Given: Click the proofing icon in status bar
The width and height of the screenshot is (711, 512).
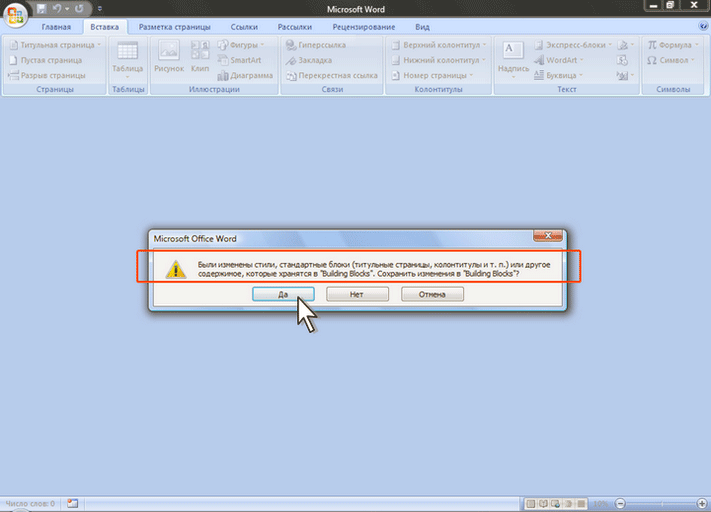Looking at the screenshot, I should (73, 503).
